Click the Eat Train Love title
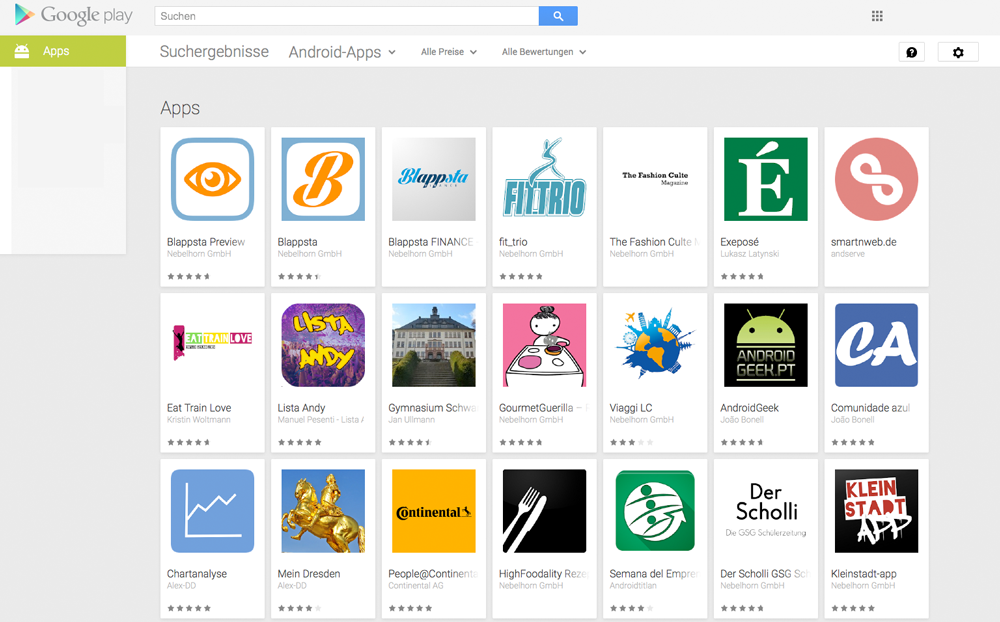Viewport: 1000px width, 622px height. [x=199, y=408]
